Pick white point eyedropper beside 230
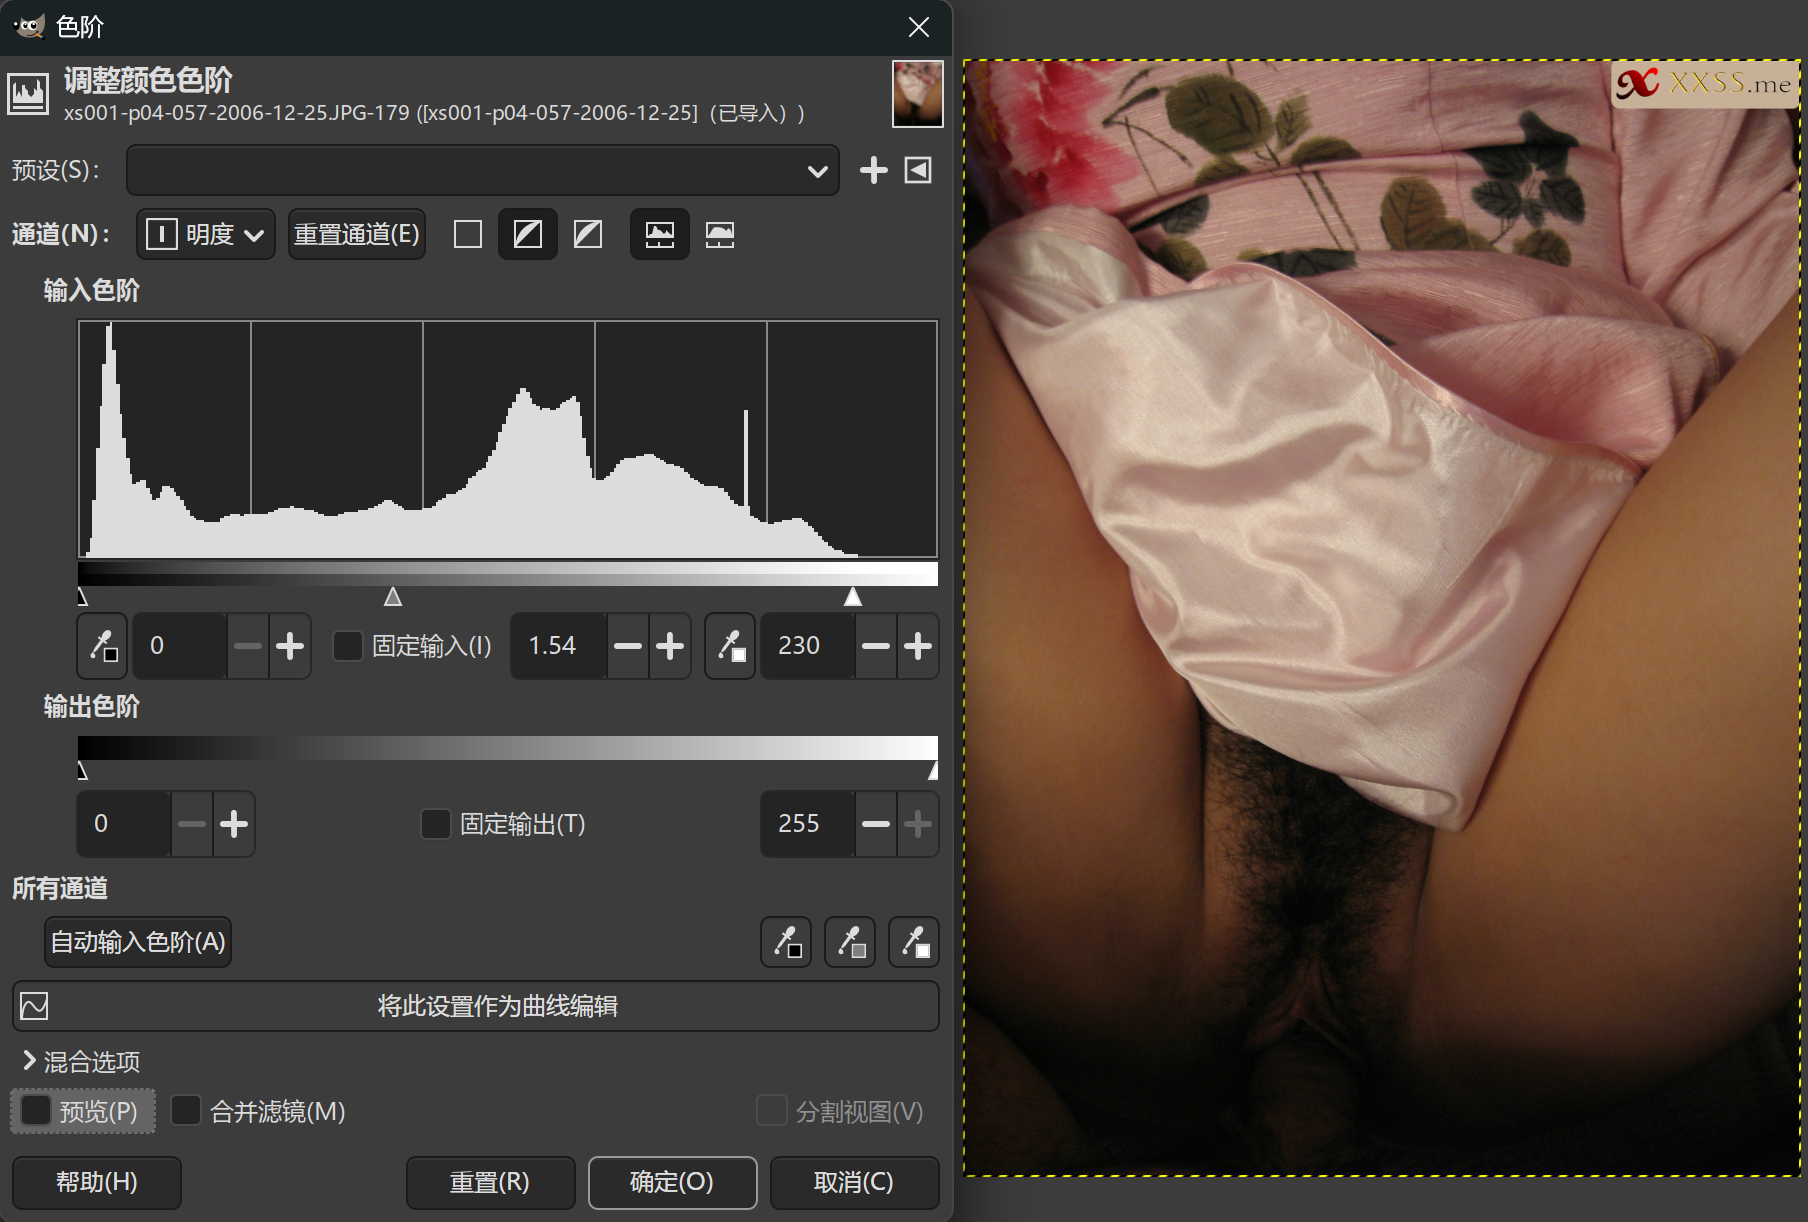This screenshot has width=1808, height=1222. (730, 646)
